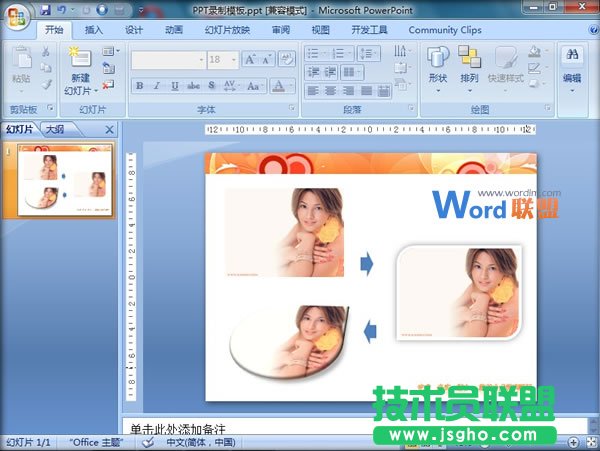Screen dimensions: 600x451
Task: Open the Slide Show (幻灯片放映) tab
Action: (227, 30)
